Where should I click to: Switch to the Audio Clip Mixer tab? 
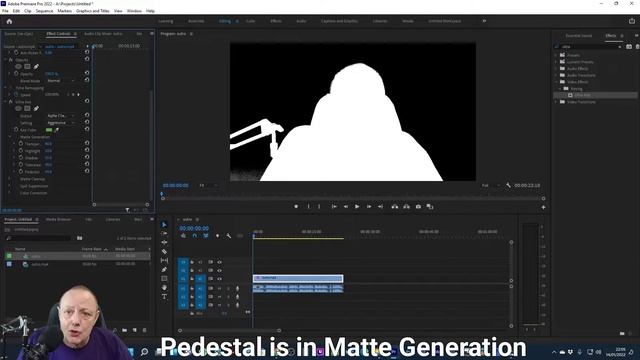[x=103, y=34]
